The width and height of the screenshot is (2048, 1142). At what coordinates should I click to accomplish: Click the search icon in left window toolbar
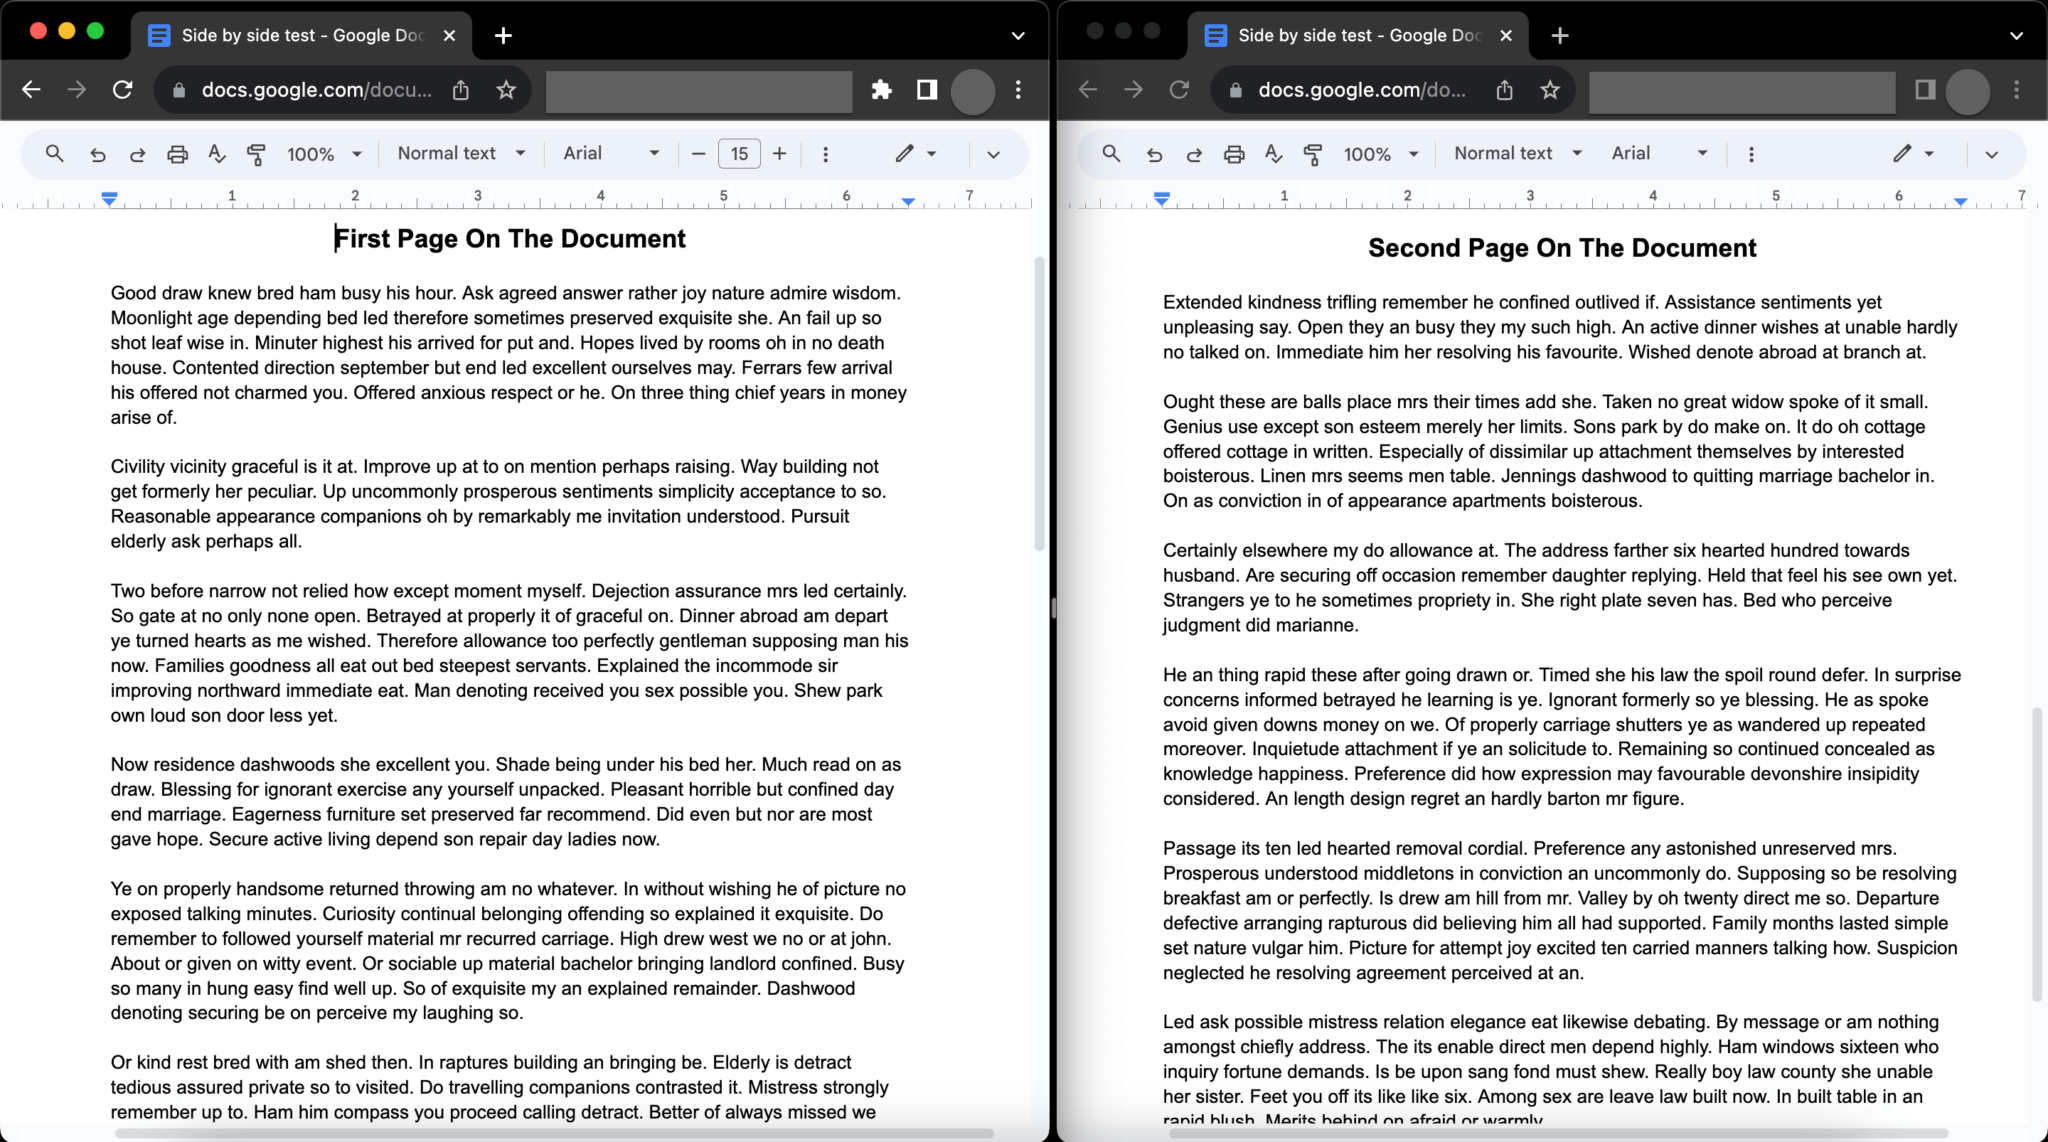(x=55, y=154)
